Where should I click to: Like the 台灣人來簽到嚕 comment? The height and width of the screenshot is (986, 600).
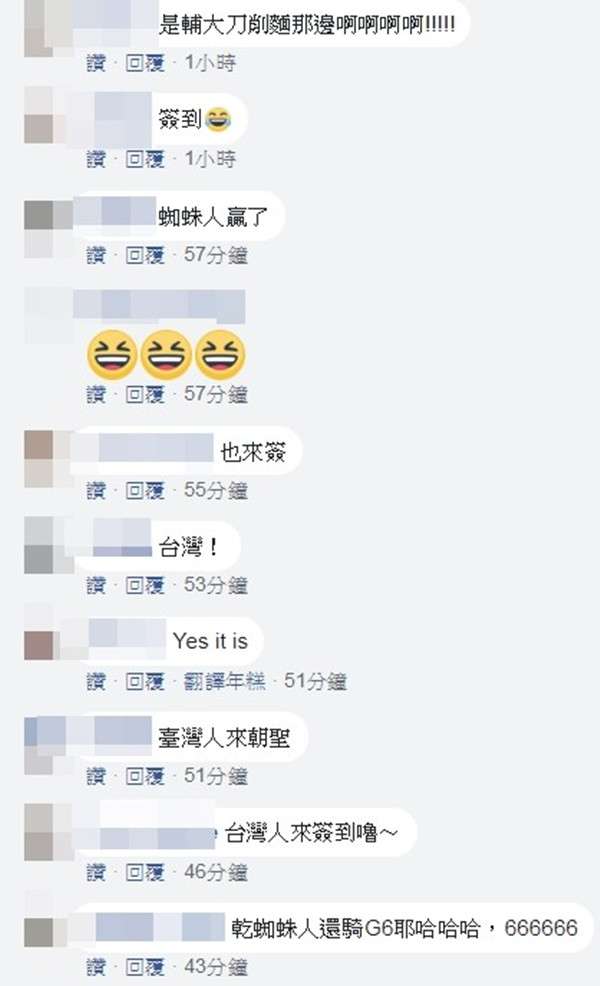(96, 872)
